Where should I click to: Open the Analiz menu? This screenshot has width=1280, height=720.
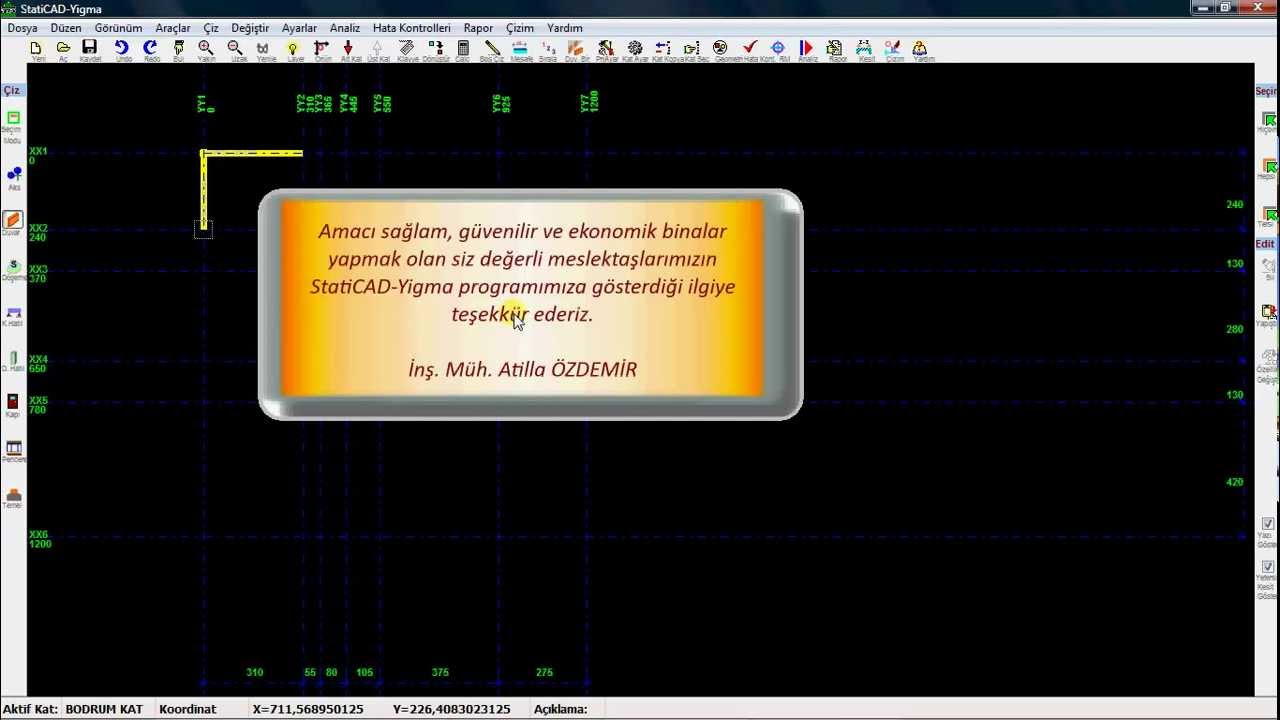click(345, 28)
